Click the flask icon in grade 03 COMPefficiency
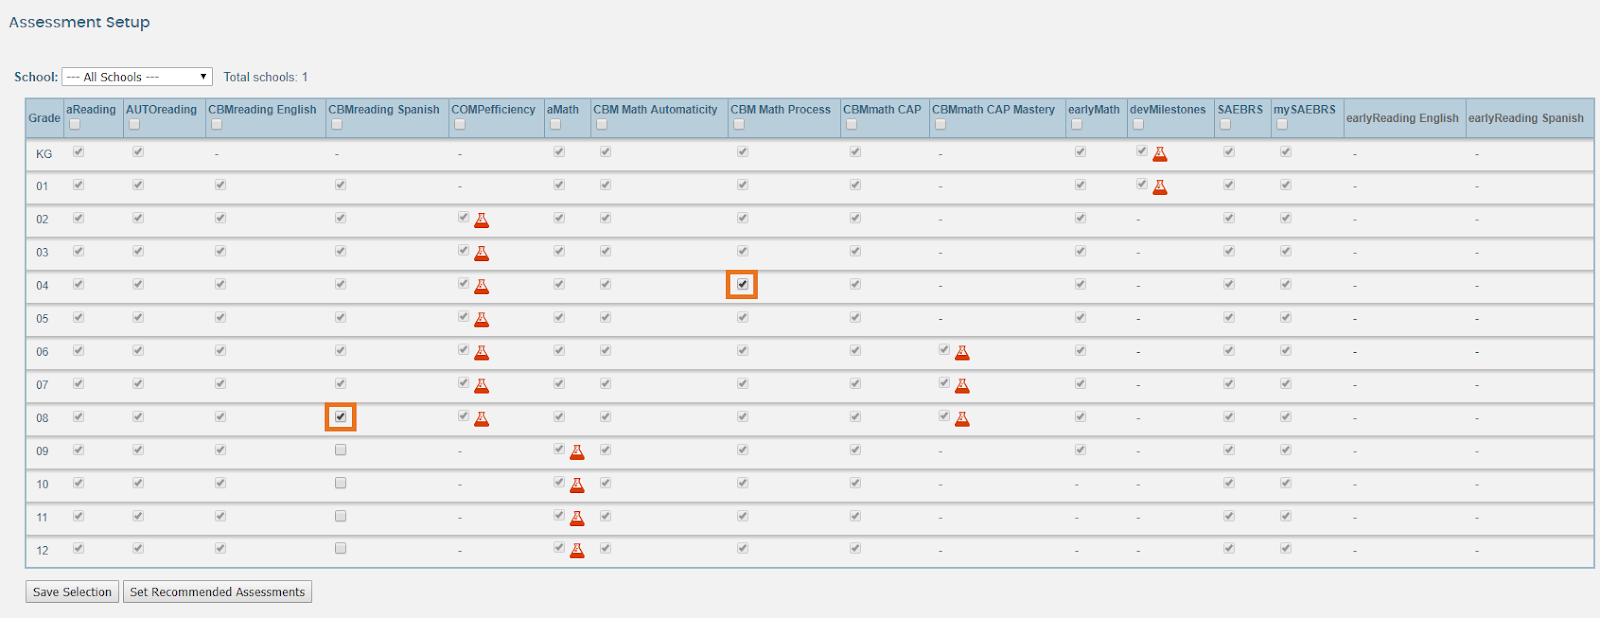 coord(481,253)
